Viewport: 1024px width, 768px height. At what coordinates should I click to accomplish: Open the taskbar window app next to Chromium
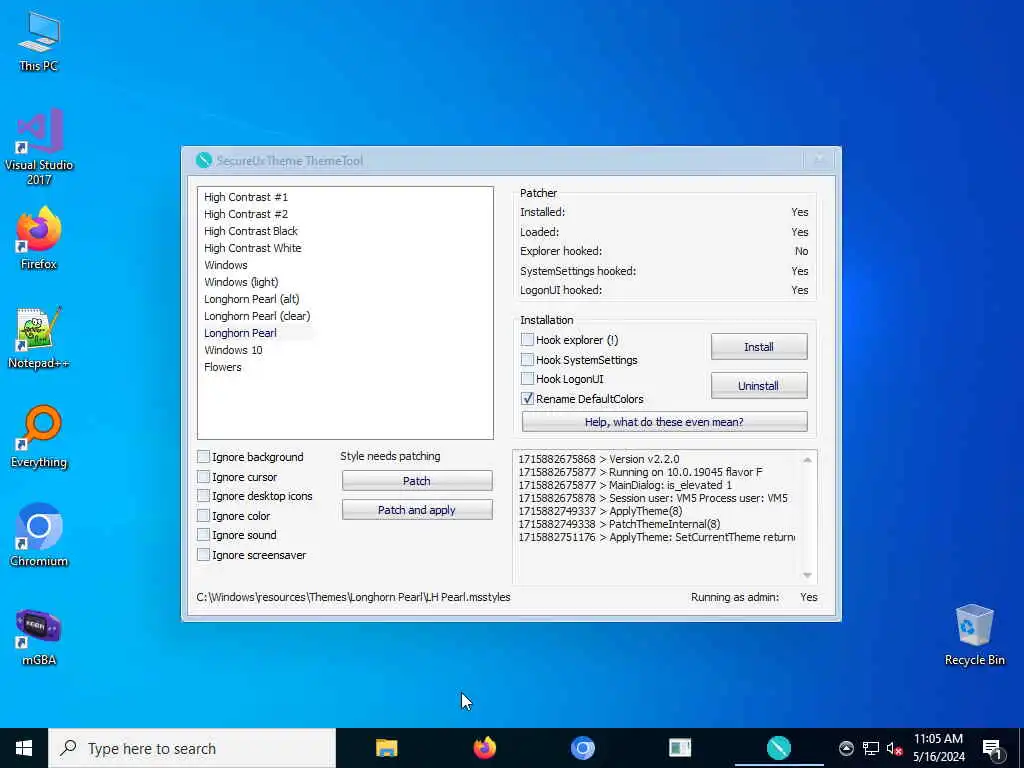click(680, 748)
